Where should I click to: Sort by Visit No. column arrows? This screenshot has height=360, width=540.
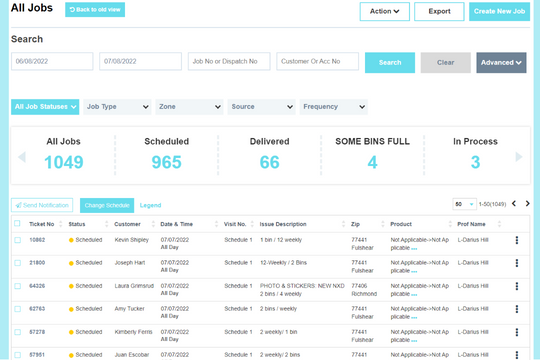click(252, 224)
